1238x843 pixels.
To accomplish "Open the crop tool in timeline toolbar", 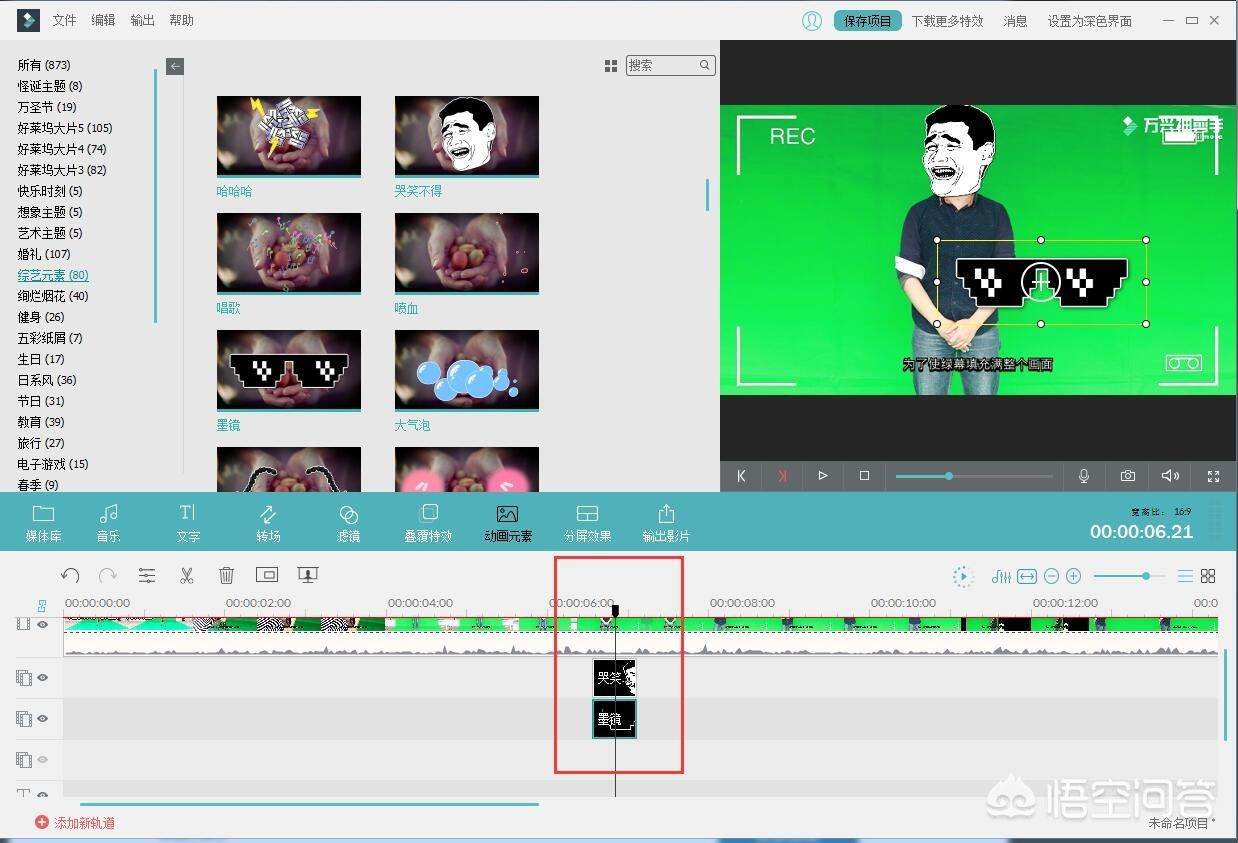I will [x=267, y=575].
